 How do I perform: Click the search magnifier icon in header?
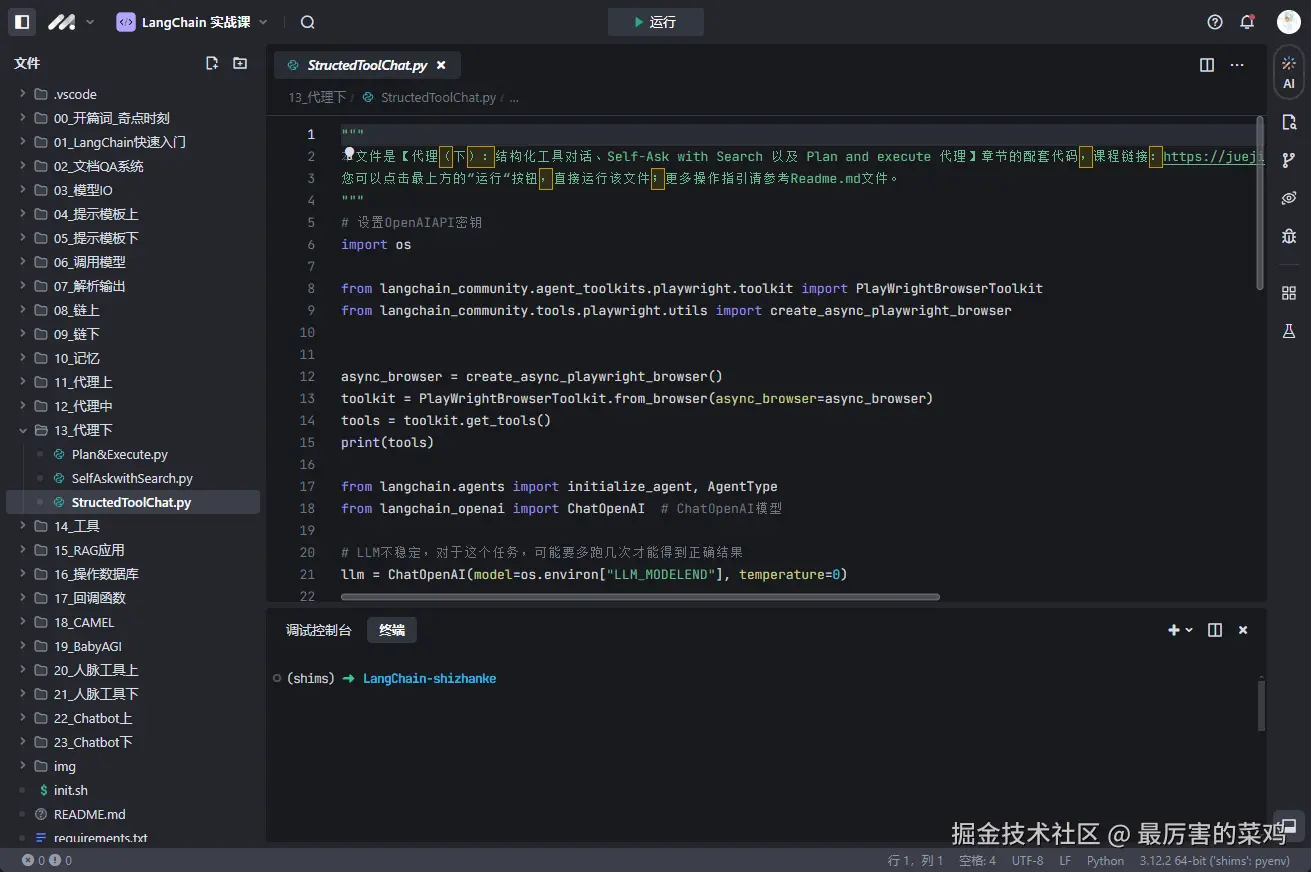click(307, 22)
